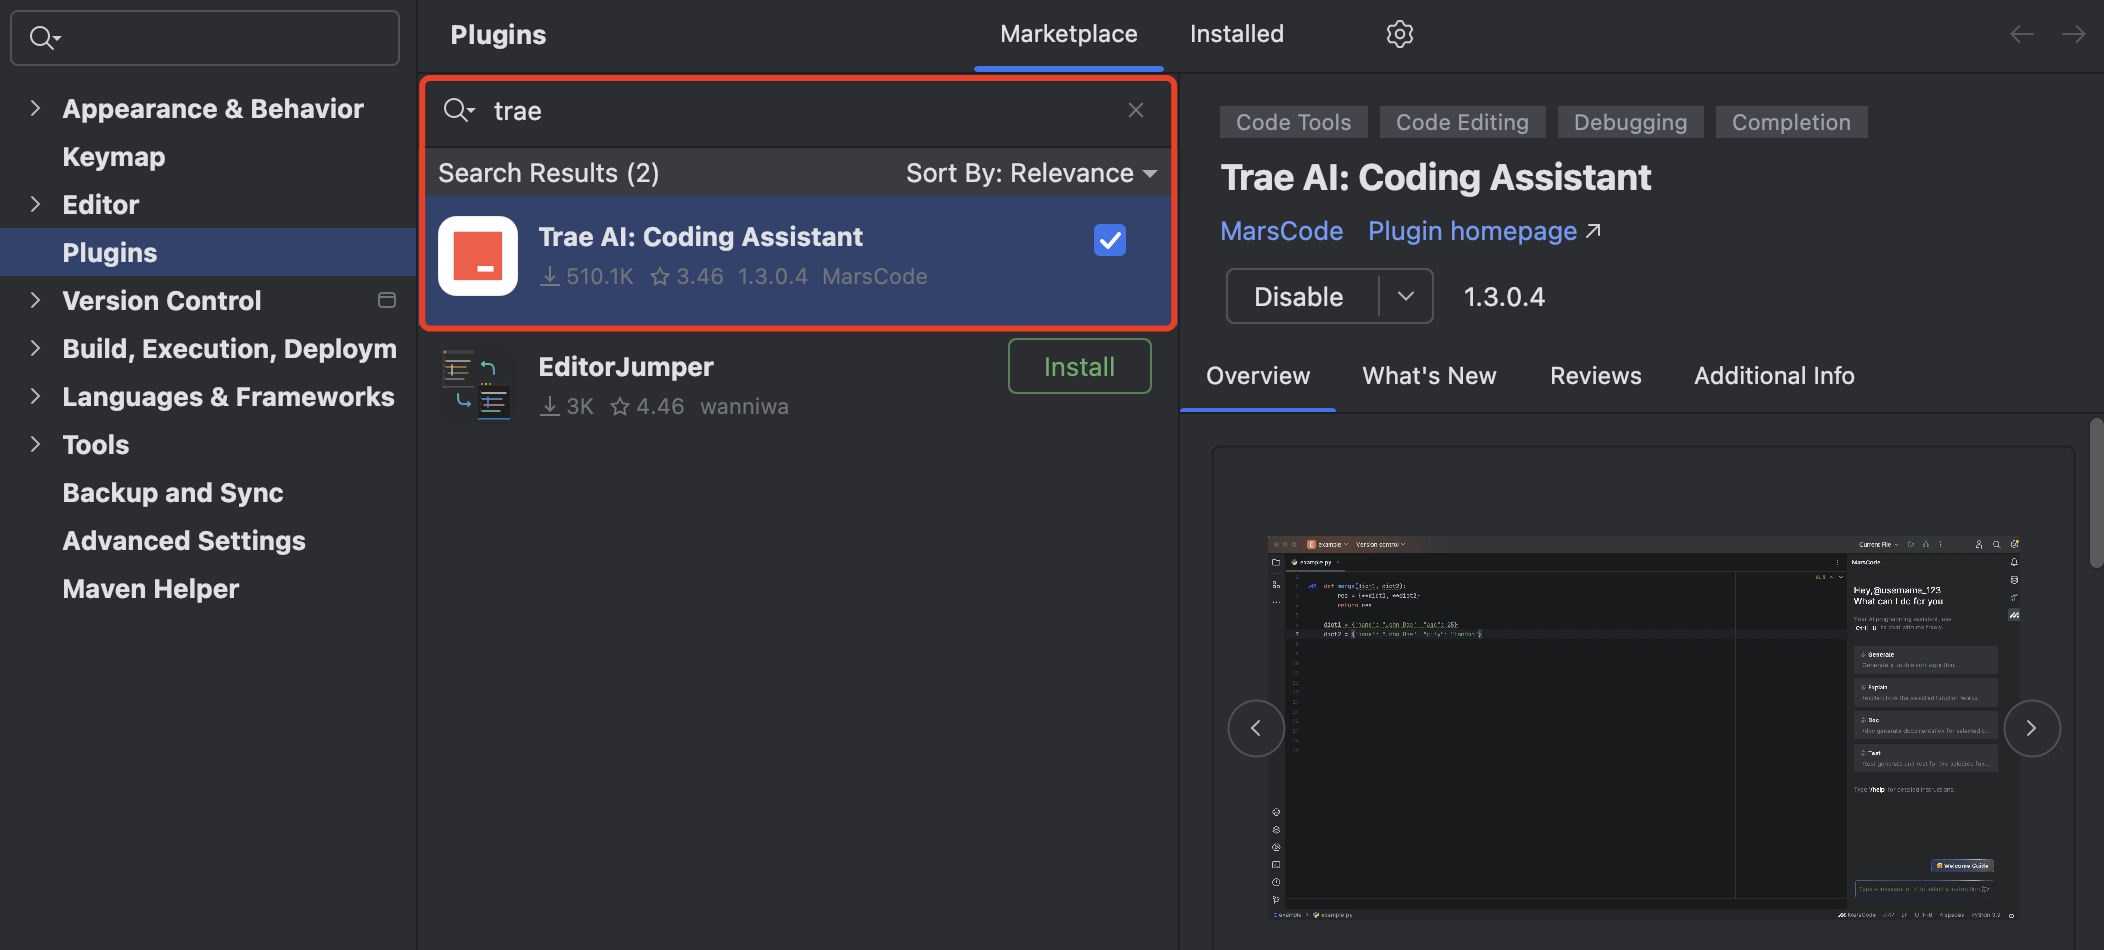Click the Trae AI plugin logo

[x=478, y=256]
